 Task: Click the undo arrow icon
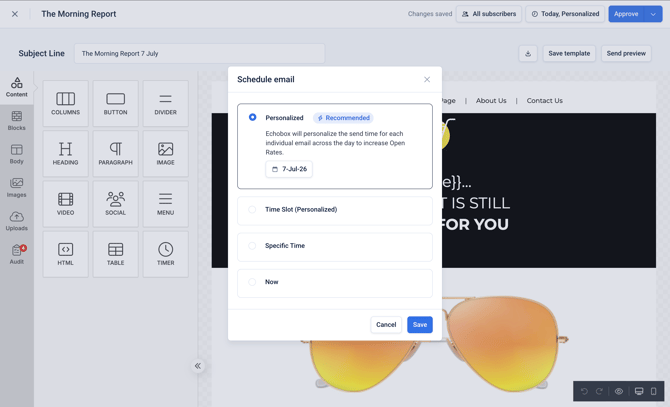584,391
